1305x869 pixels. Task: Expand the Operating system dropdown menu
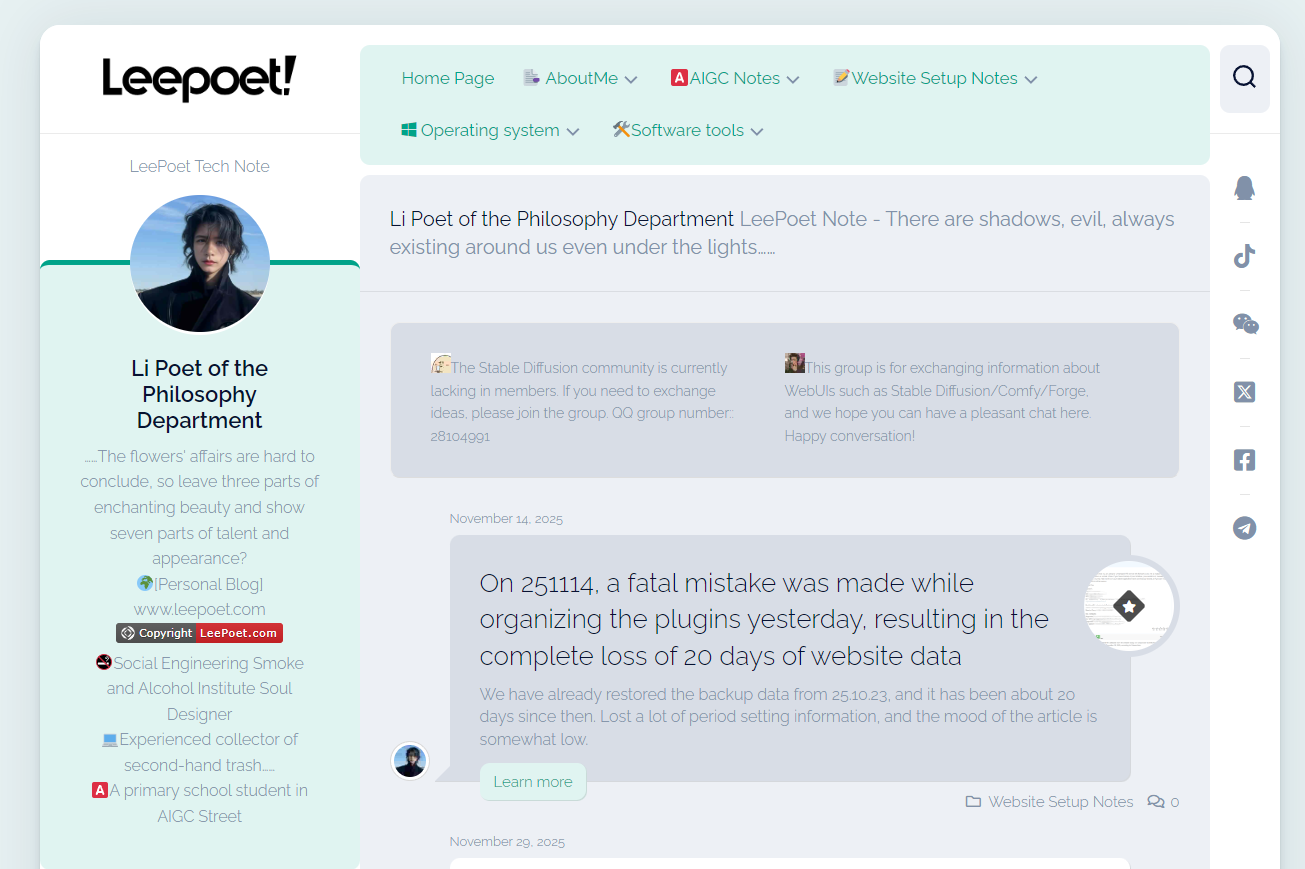[x=490, y=130]
